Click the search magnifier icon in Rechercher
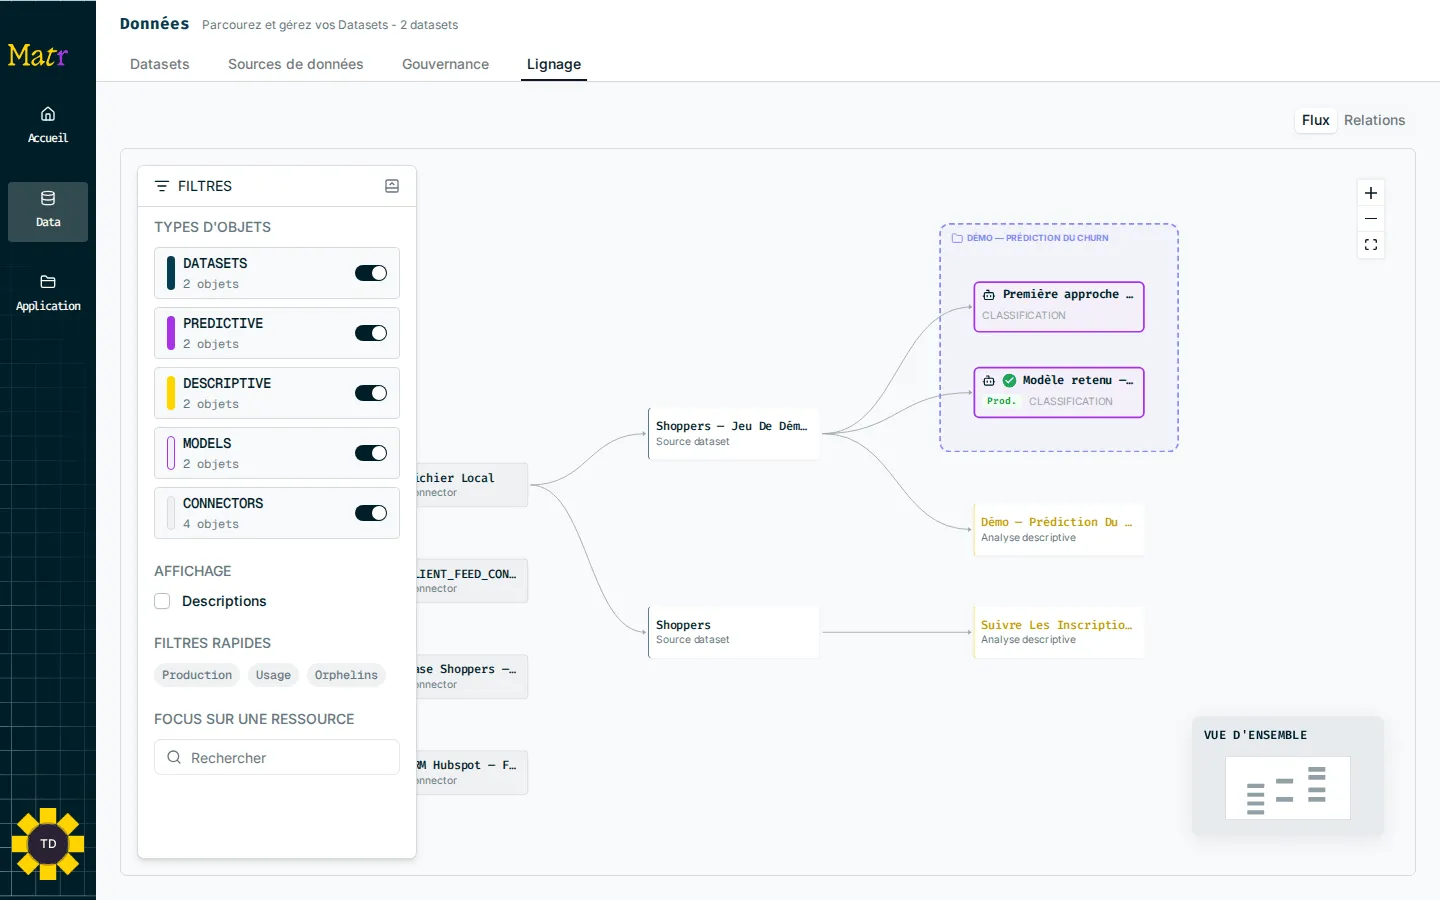Image resolution: width=1440 pixels, height=900 pixels. [174, 758]
